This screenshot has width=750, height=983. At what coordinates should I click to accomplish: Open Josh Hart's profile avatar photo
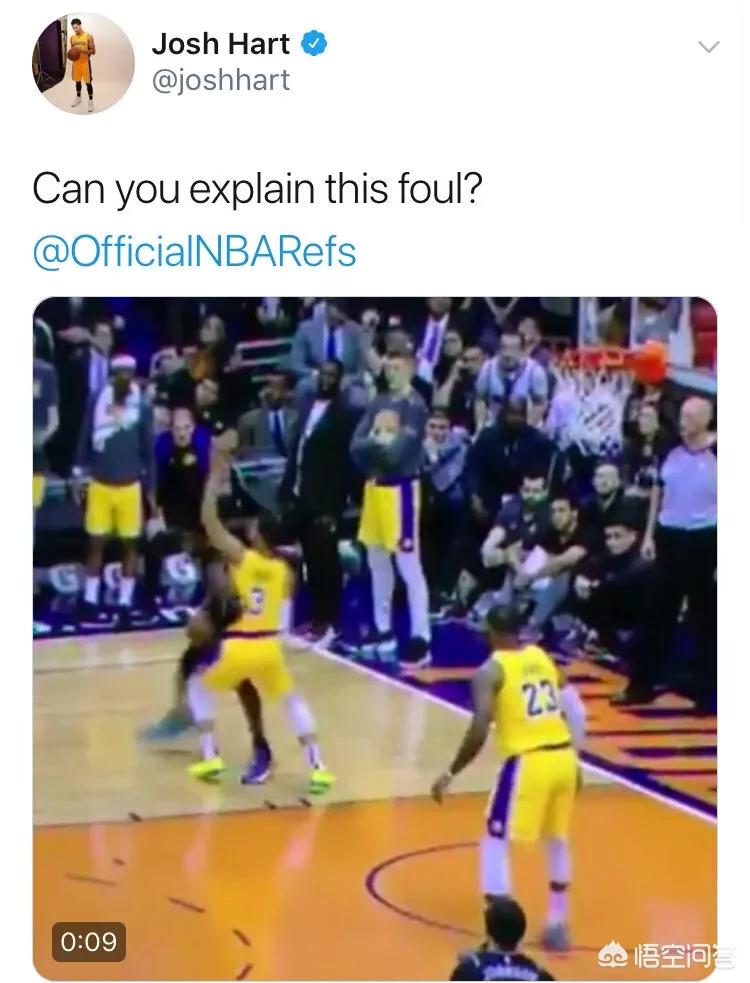(83, 63)
